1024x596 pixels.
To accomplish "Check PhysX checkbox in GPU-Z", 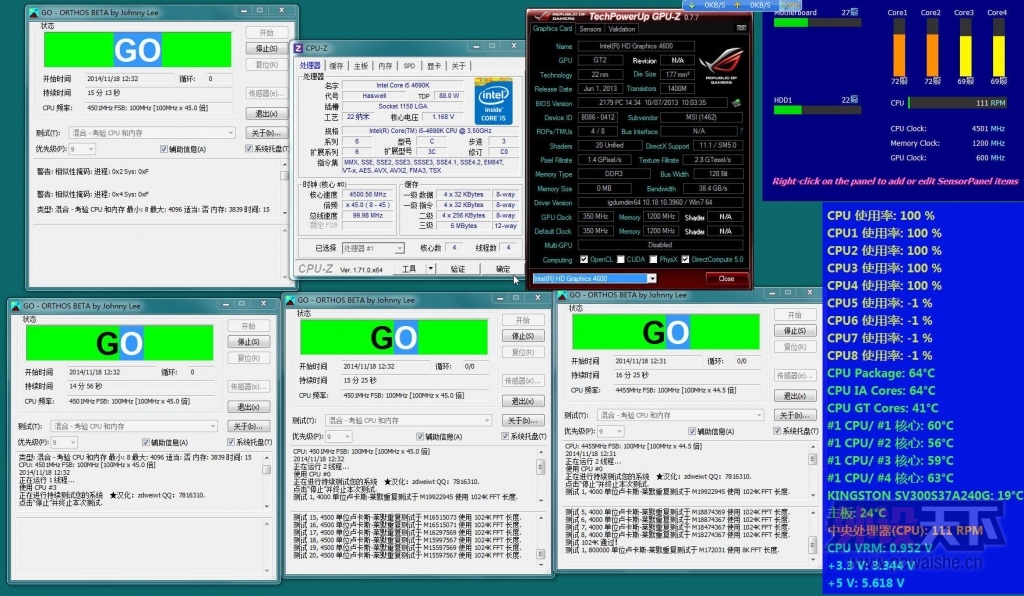I will 652,259.
